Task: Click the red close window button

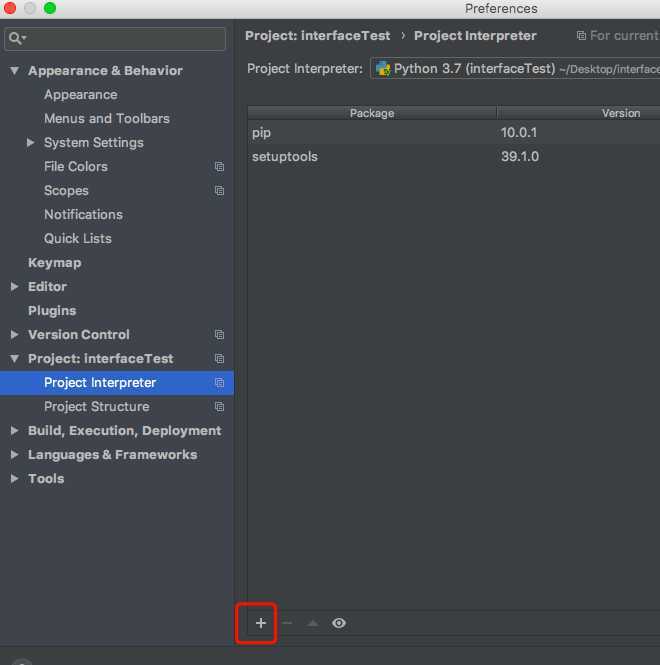Action: pos(10,8)
